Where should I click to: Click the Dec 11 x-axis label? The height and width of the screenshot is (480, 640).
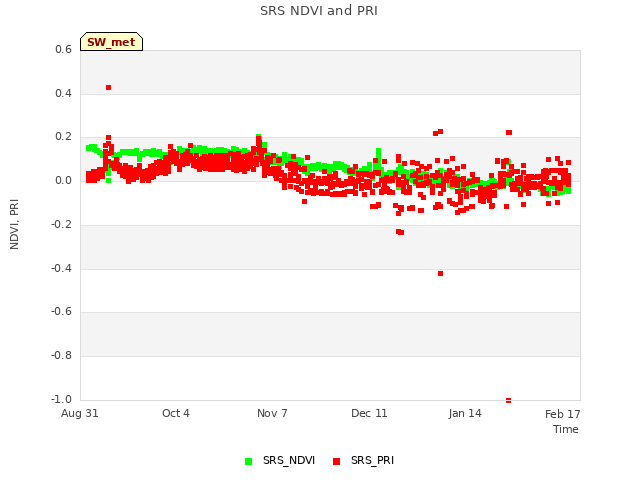coord(369,413)
